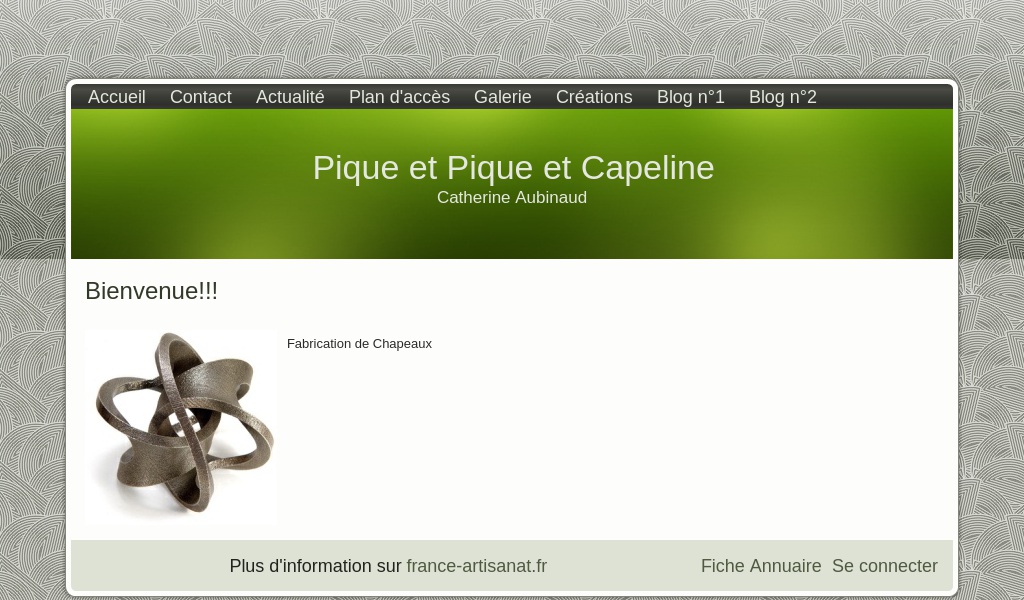Click the Pique et Pique et Capeline title
The width and height of the screenshot is (1024, 600).
pyautogui.click(x=513, y=167)
